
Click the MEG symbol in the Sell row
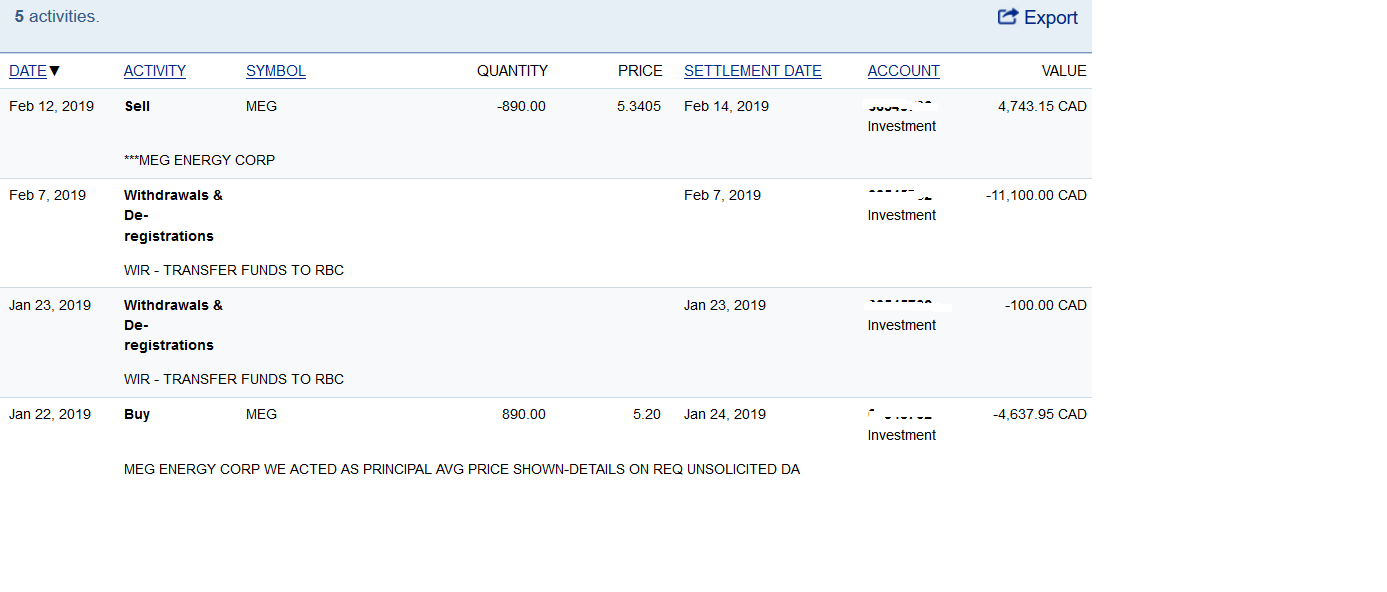(x=262, y=106)
